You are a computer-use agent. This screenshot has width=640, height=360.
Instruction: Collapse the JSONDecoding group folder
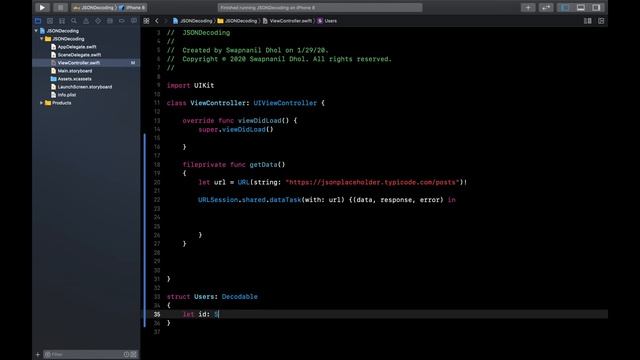pos(42,39)
